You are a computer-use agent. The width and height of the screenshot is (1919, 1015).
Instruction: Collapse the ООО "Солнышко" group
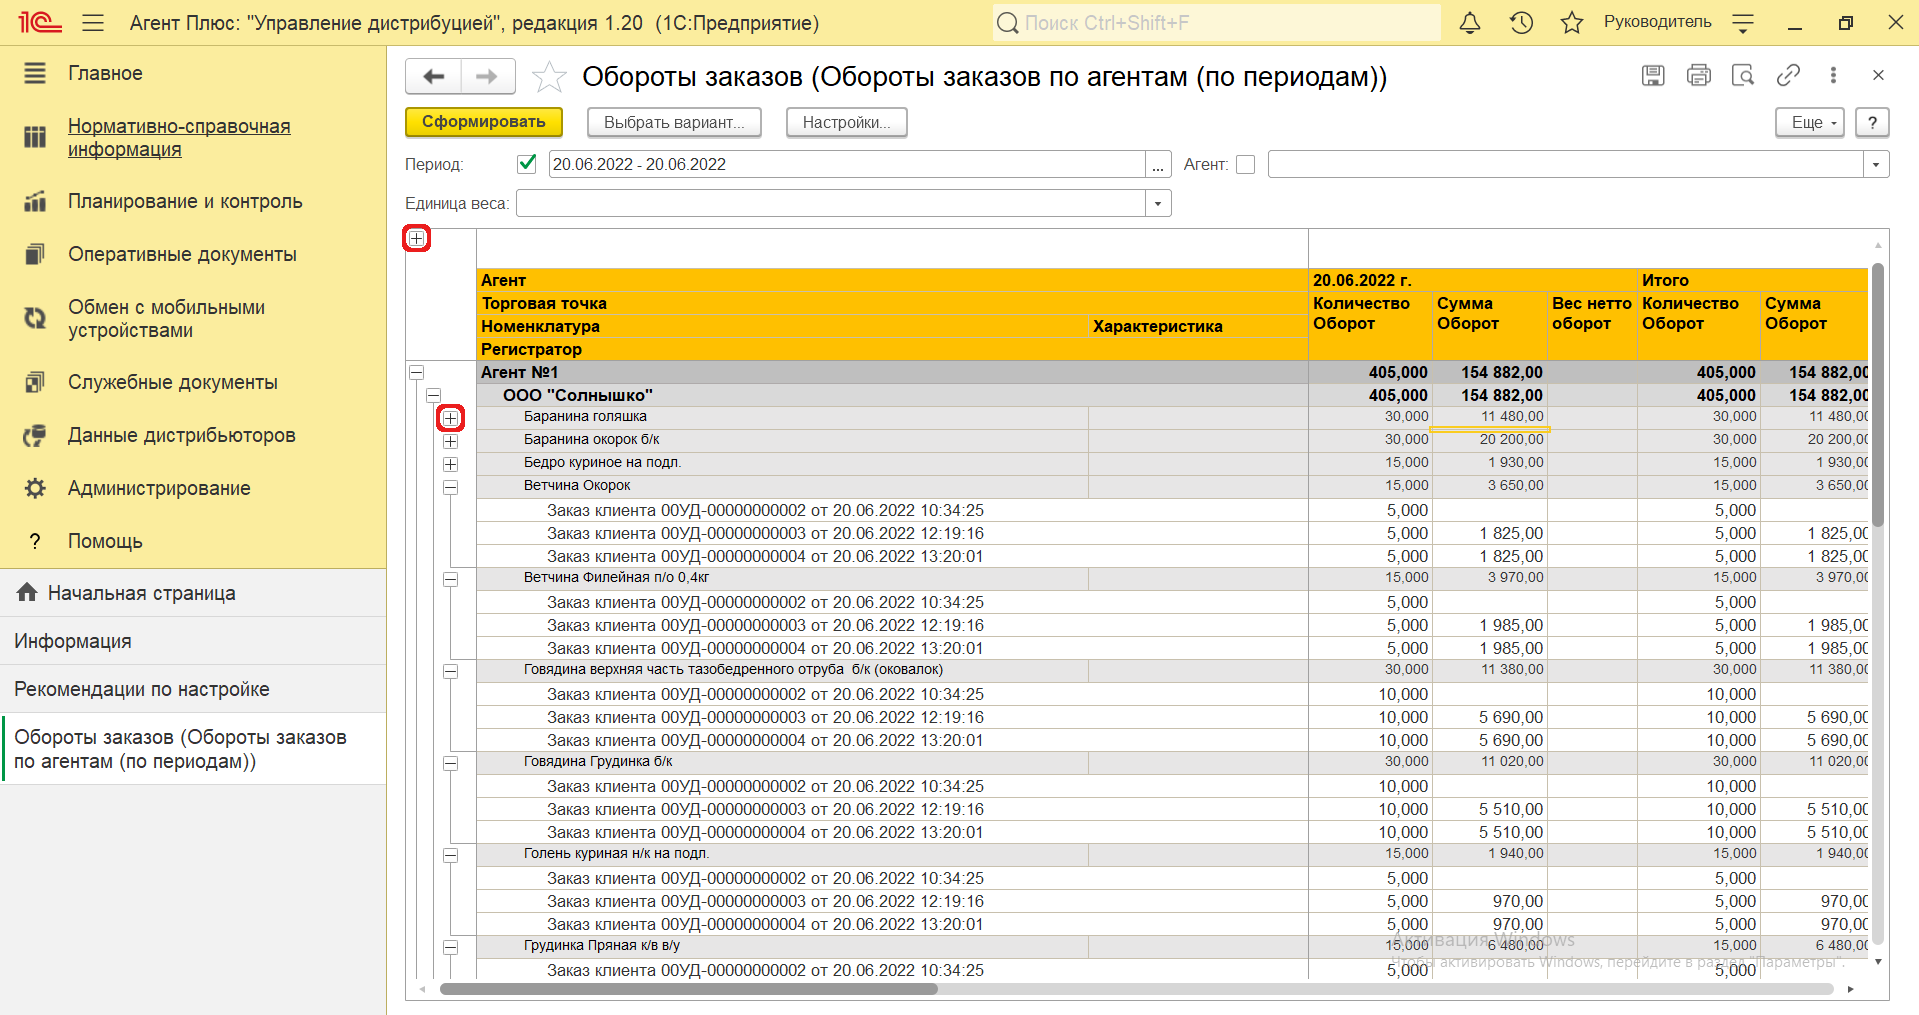(434, 395)
